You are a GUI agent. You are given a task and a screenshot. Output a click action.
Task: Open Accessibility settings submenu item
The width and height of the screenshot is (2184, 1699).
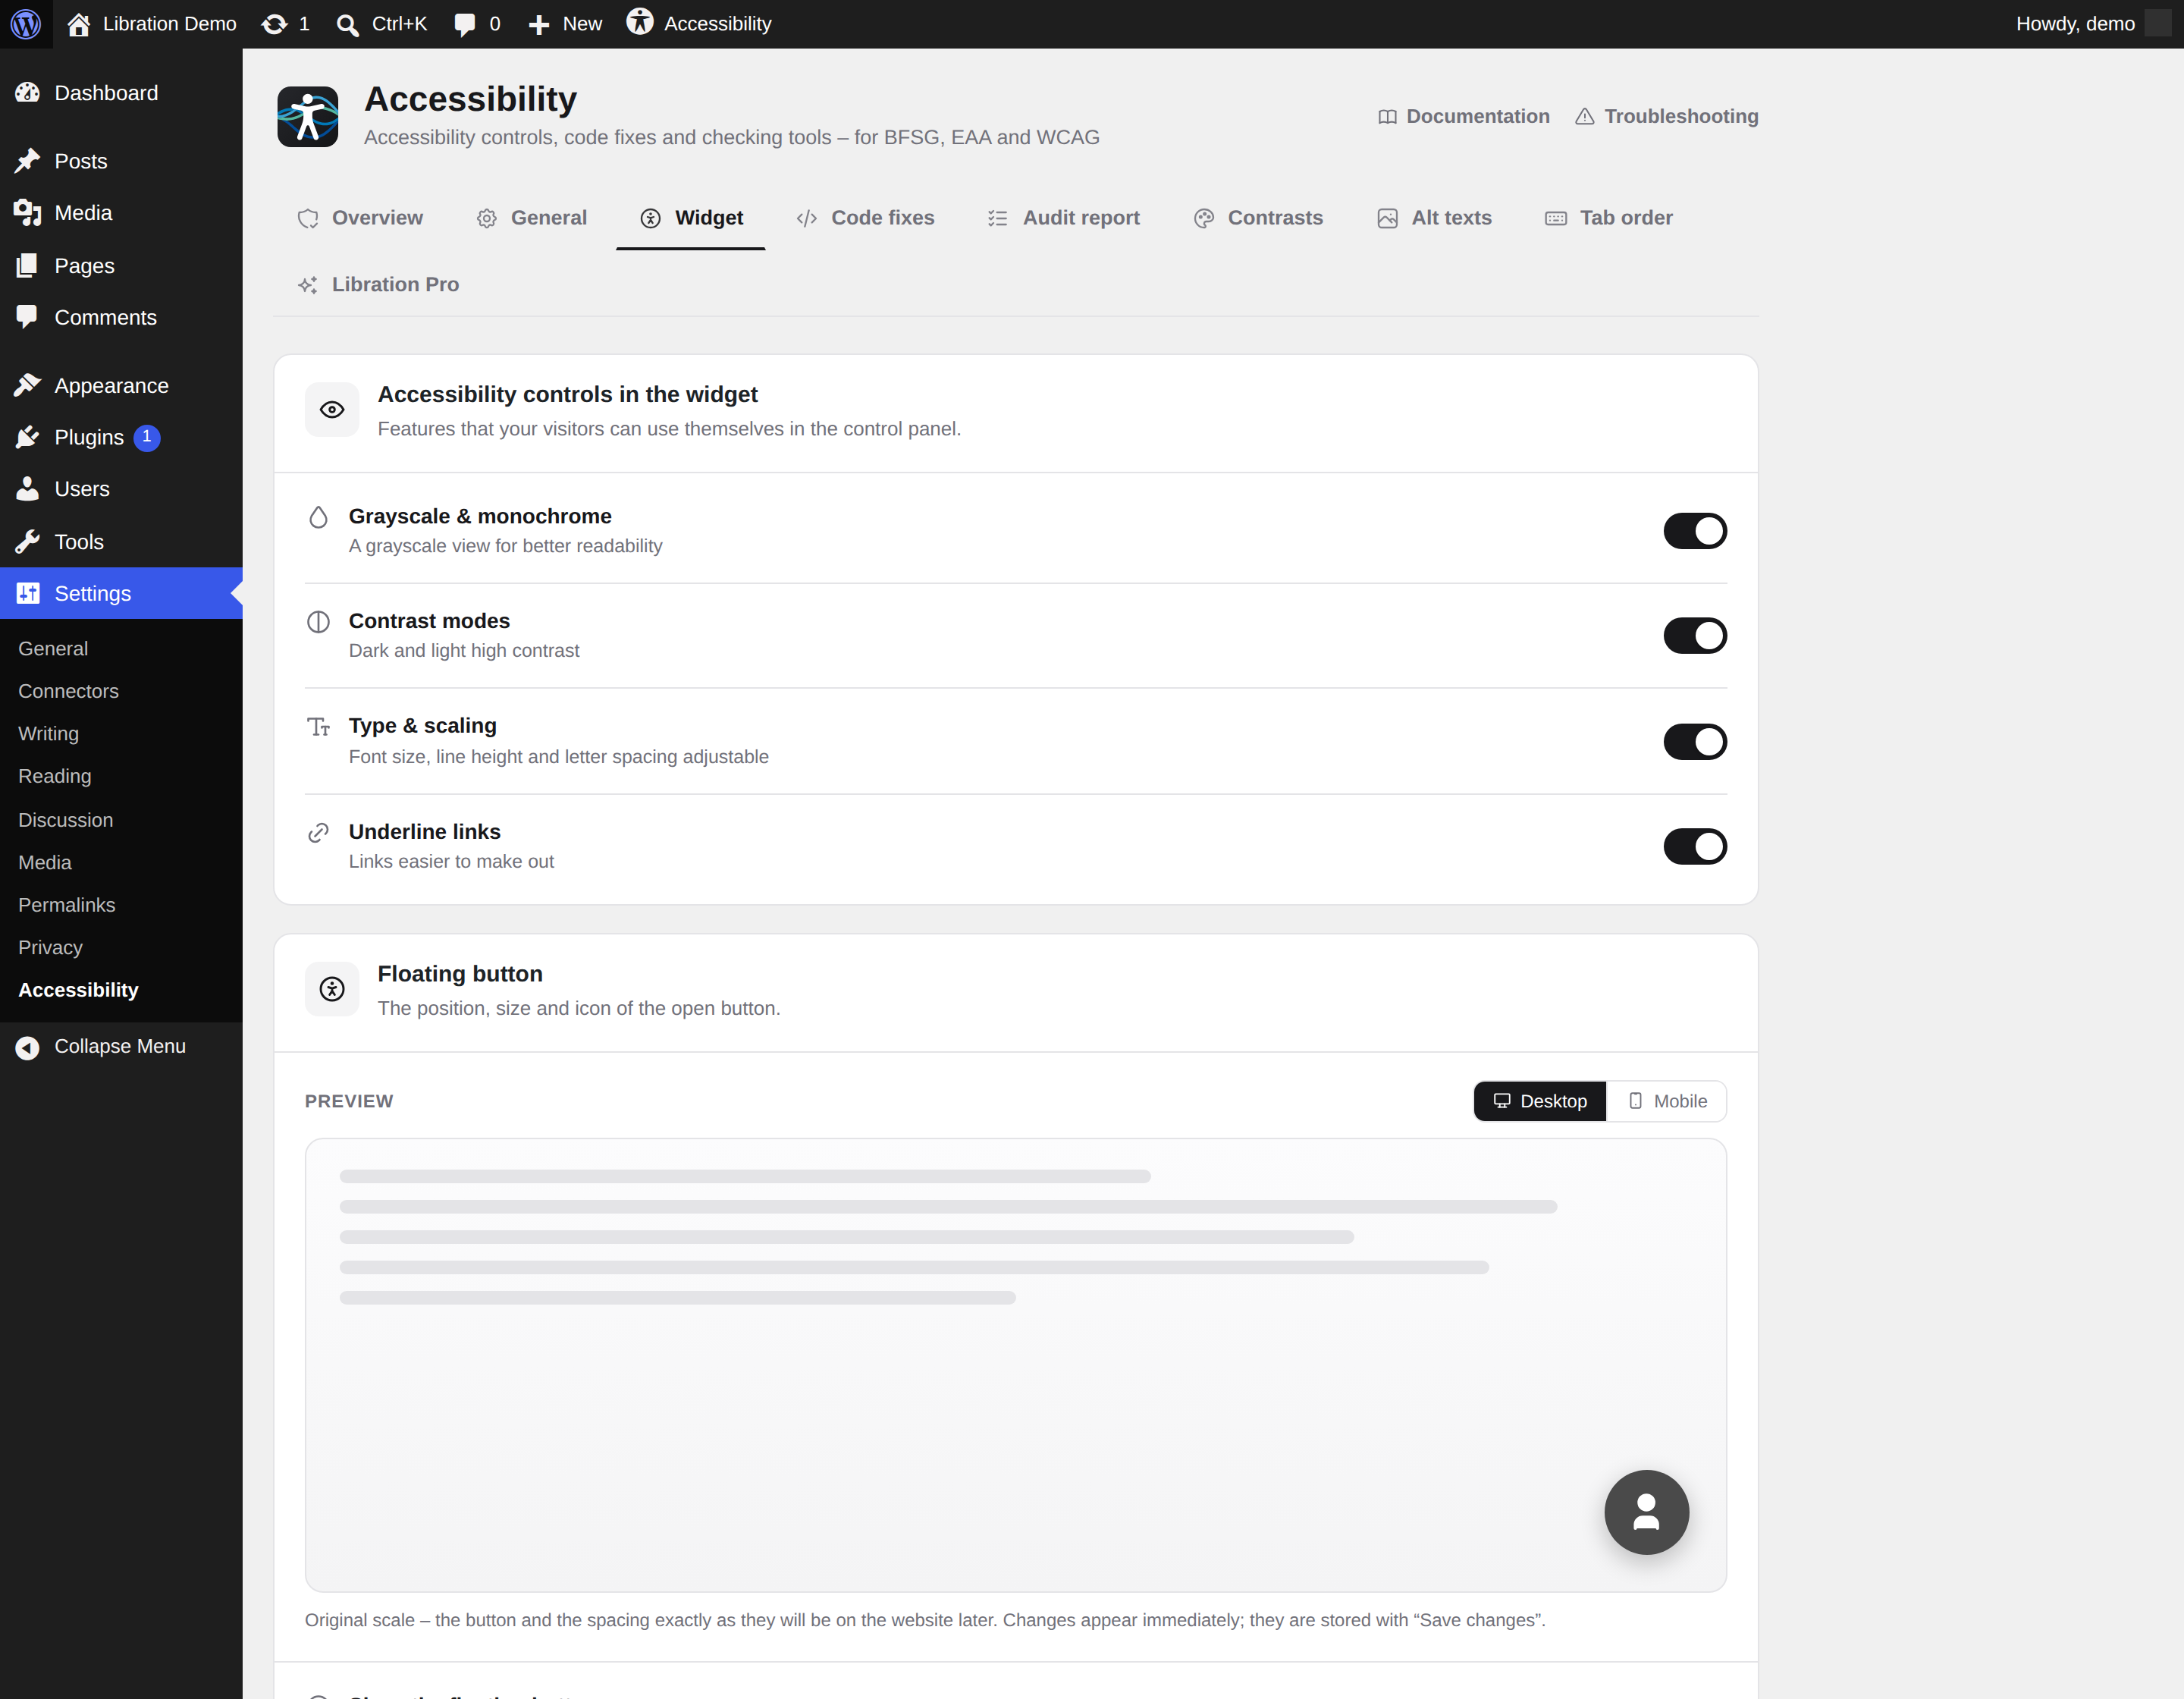coord(78,991)
